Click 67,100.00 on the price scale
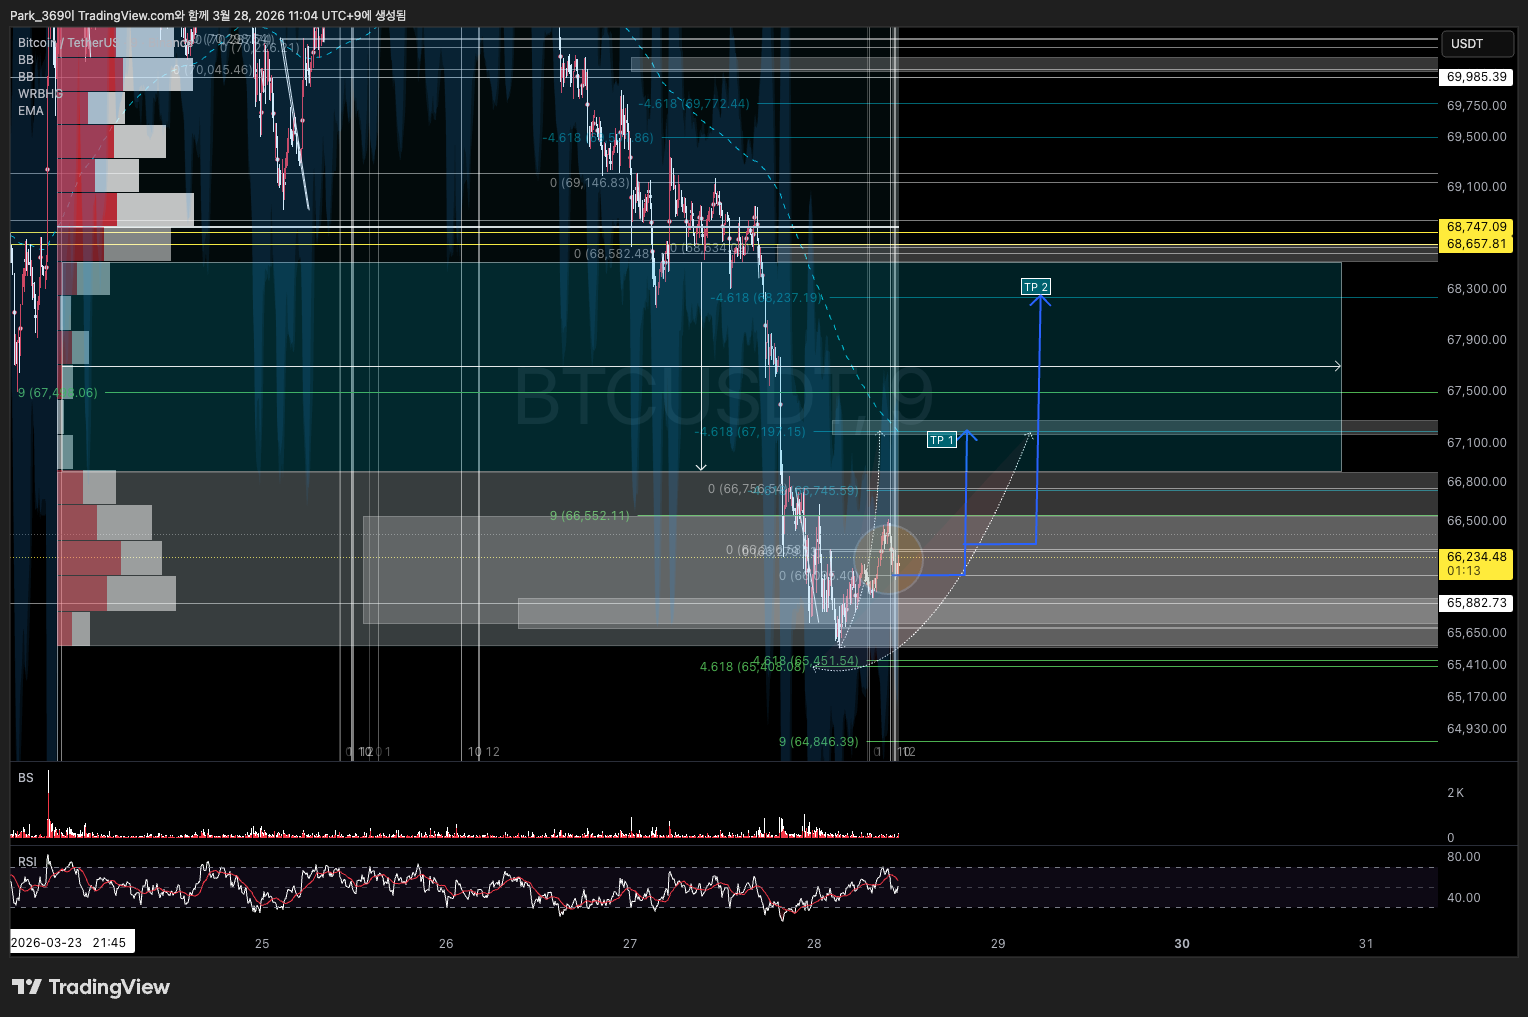 [x=1476, y=443]
